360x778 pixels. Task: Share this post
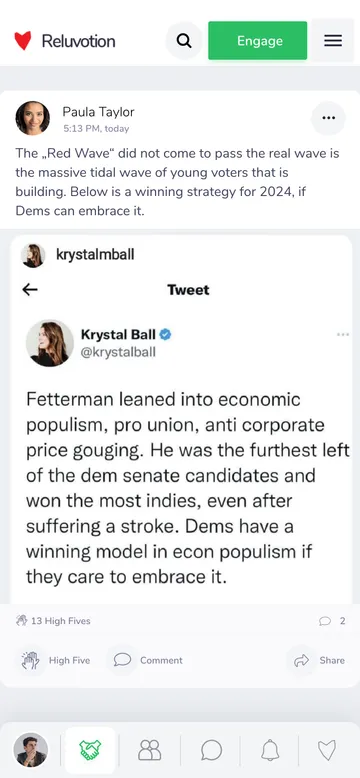click(319, 660)
